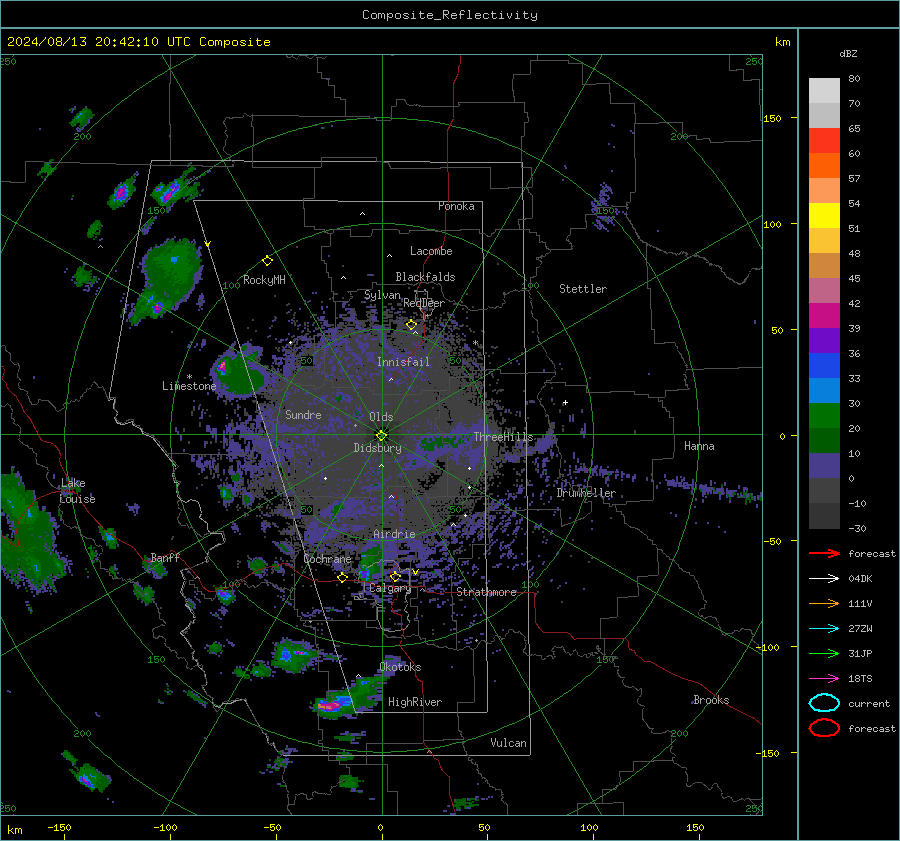The width and height of the screenshot is (900, 841).
Task: Click the red forecast arrow legend icon
Action: 824,553
